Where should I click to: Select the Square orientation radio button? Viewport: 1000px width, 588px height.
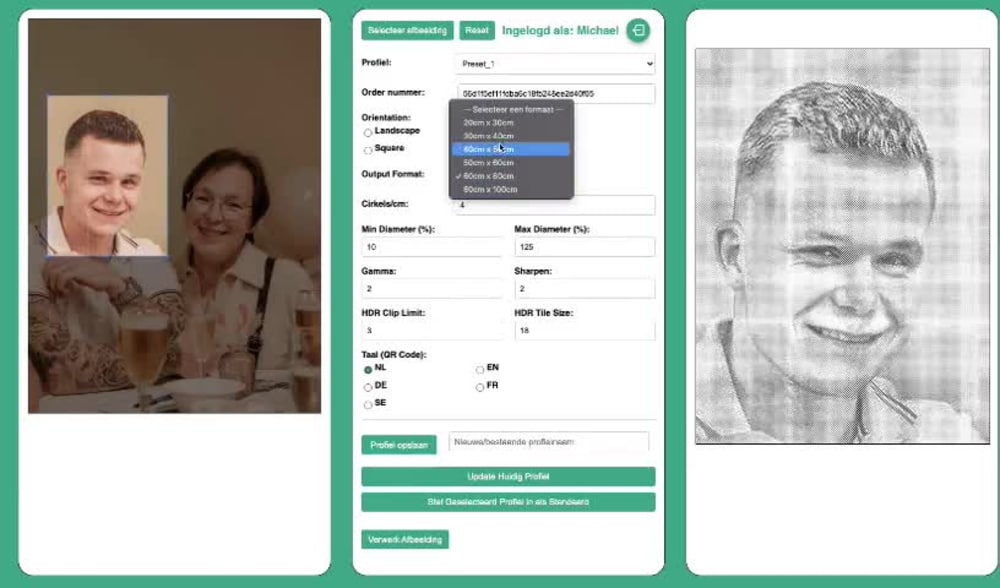pyautogui.click(x=368, y=151)
